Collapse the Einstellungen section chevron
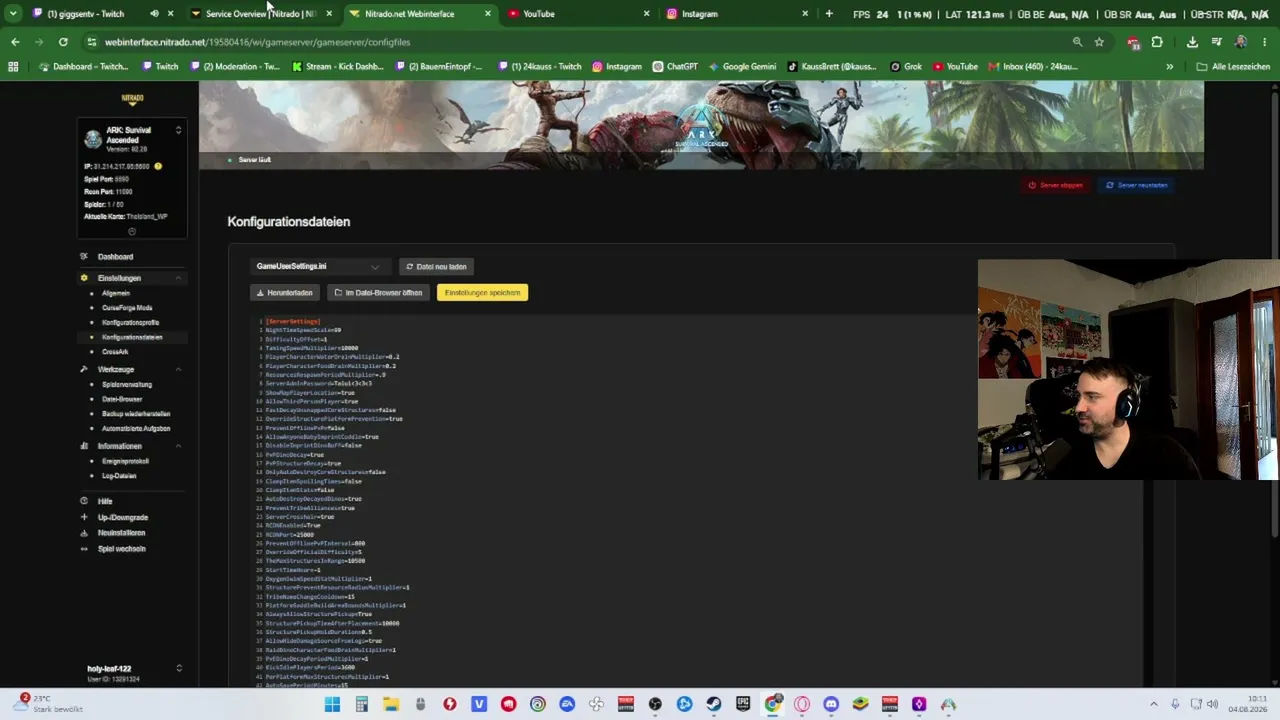The image size is (1280, 720). click(178, 278)
